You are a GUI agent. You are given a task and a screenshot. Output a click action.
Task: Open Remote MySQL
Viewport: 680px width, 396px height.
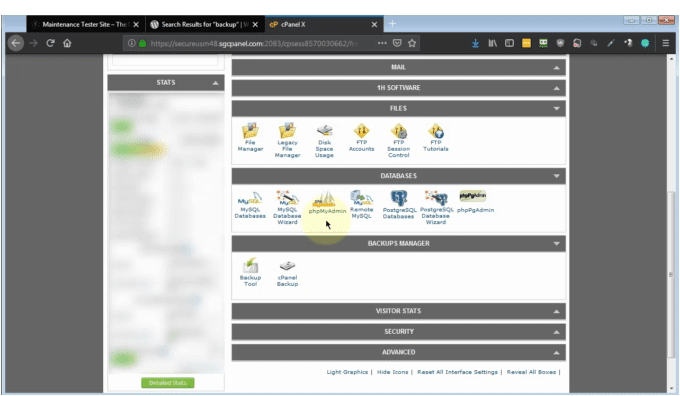coord(362,204)
